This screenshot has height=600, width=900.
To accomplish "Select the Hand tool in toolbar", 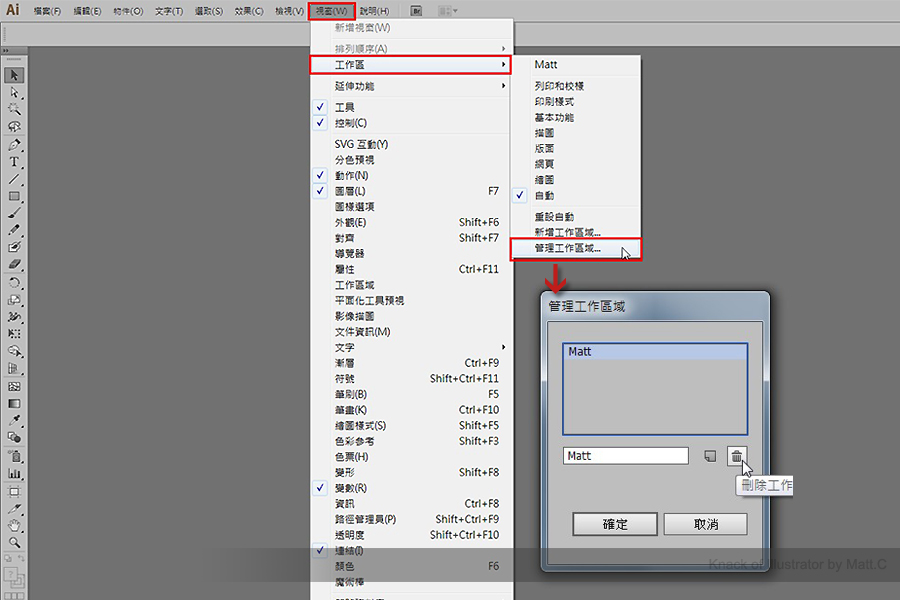I will 15,524.
